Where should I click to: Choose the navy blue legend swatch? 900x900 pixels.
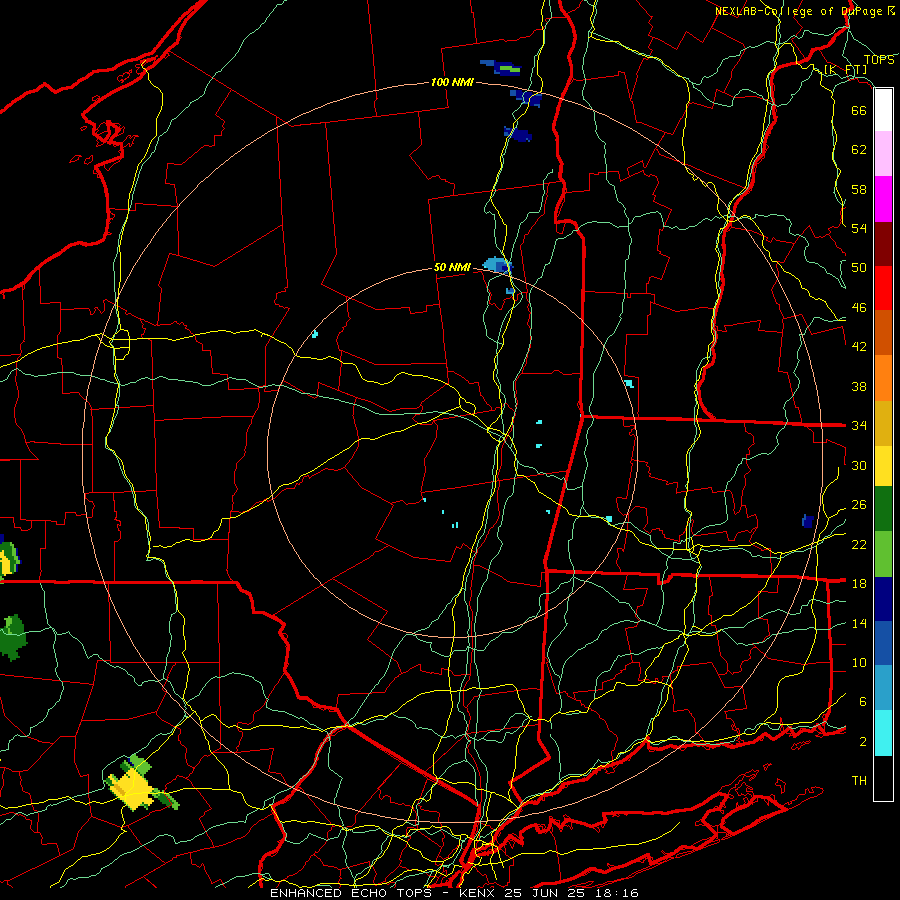883,599
